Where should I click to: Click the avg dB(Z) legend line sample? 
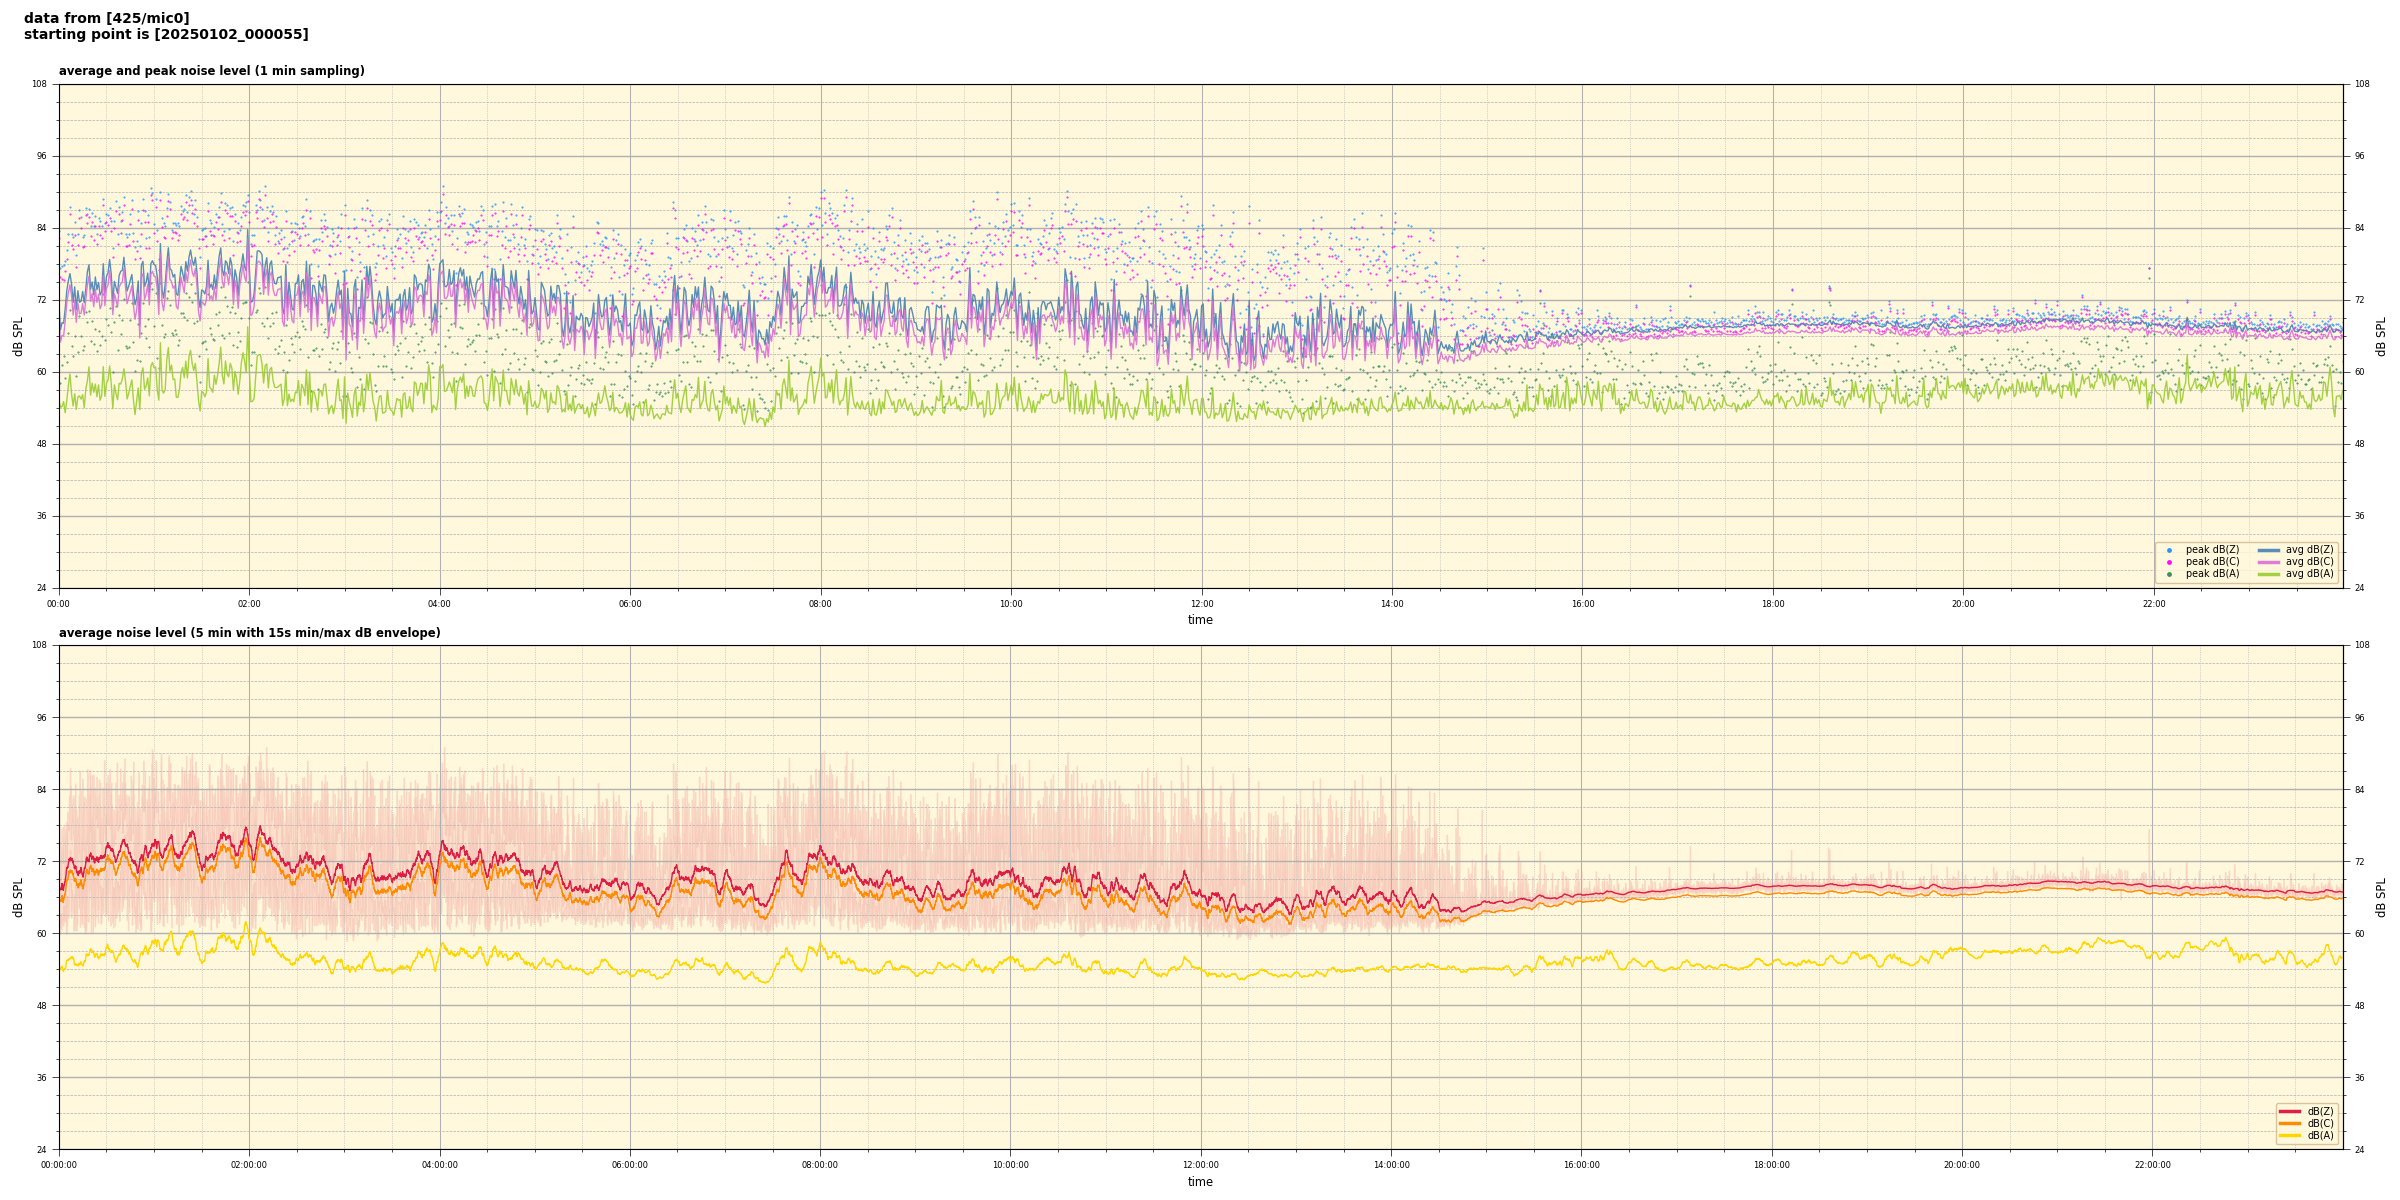[2269, 550]
